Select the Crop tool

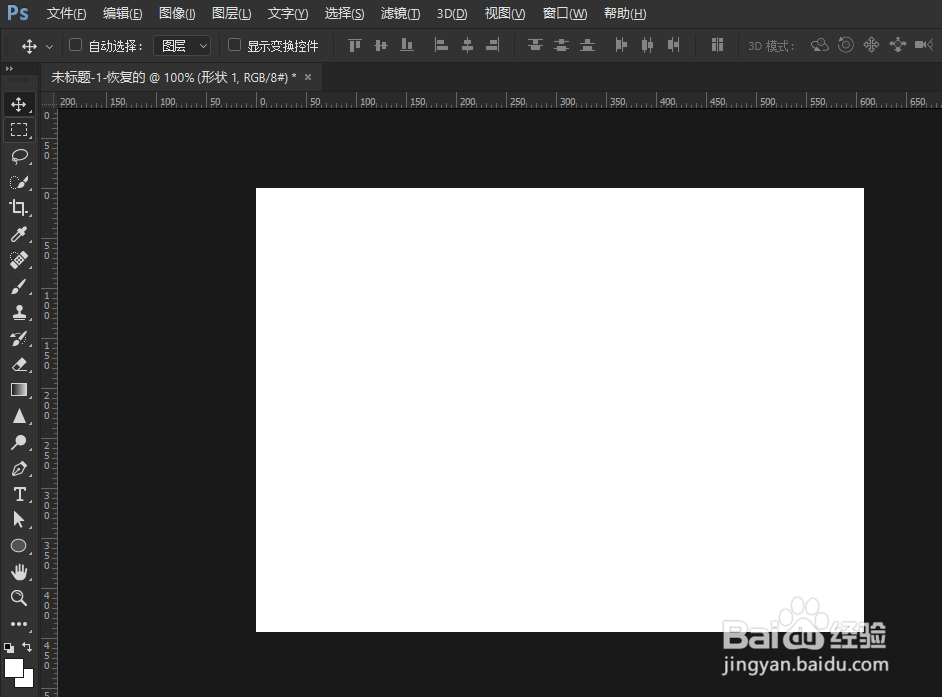tap(19, 208)
